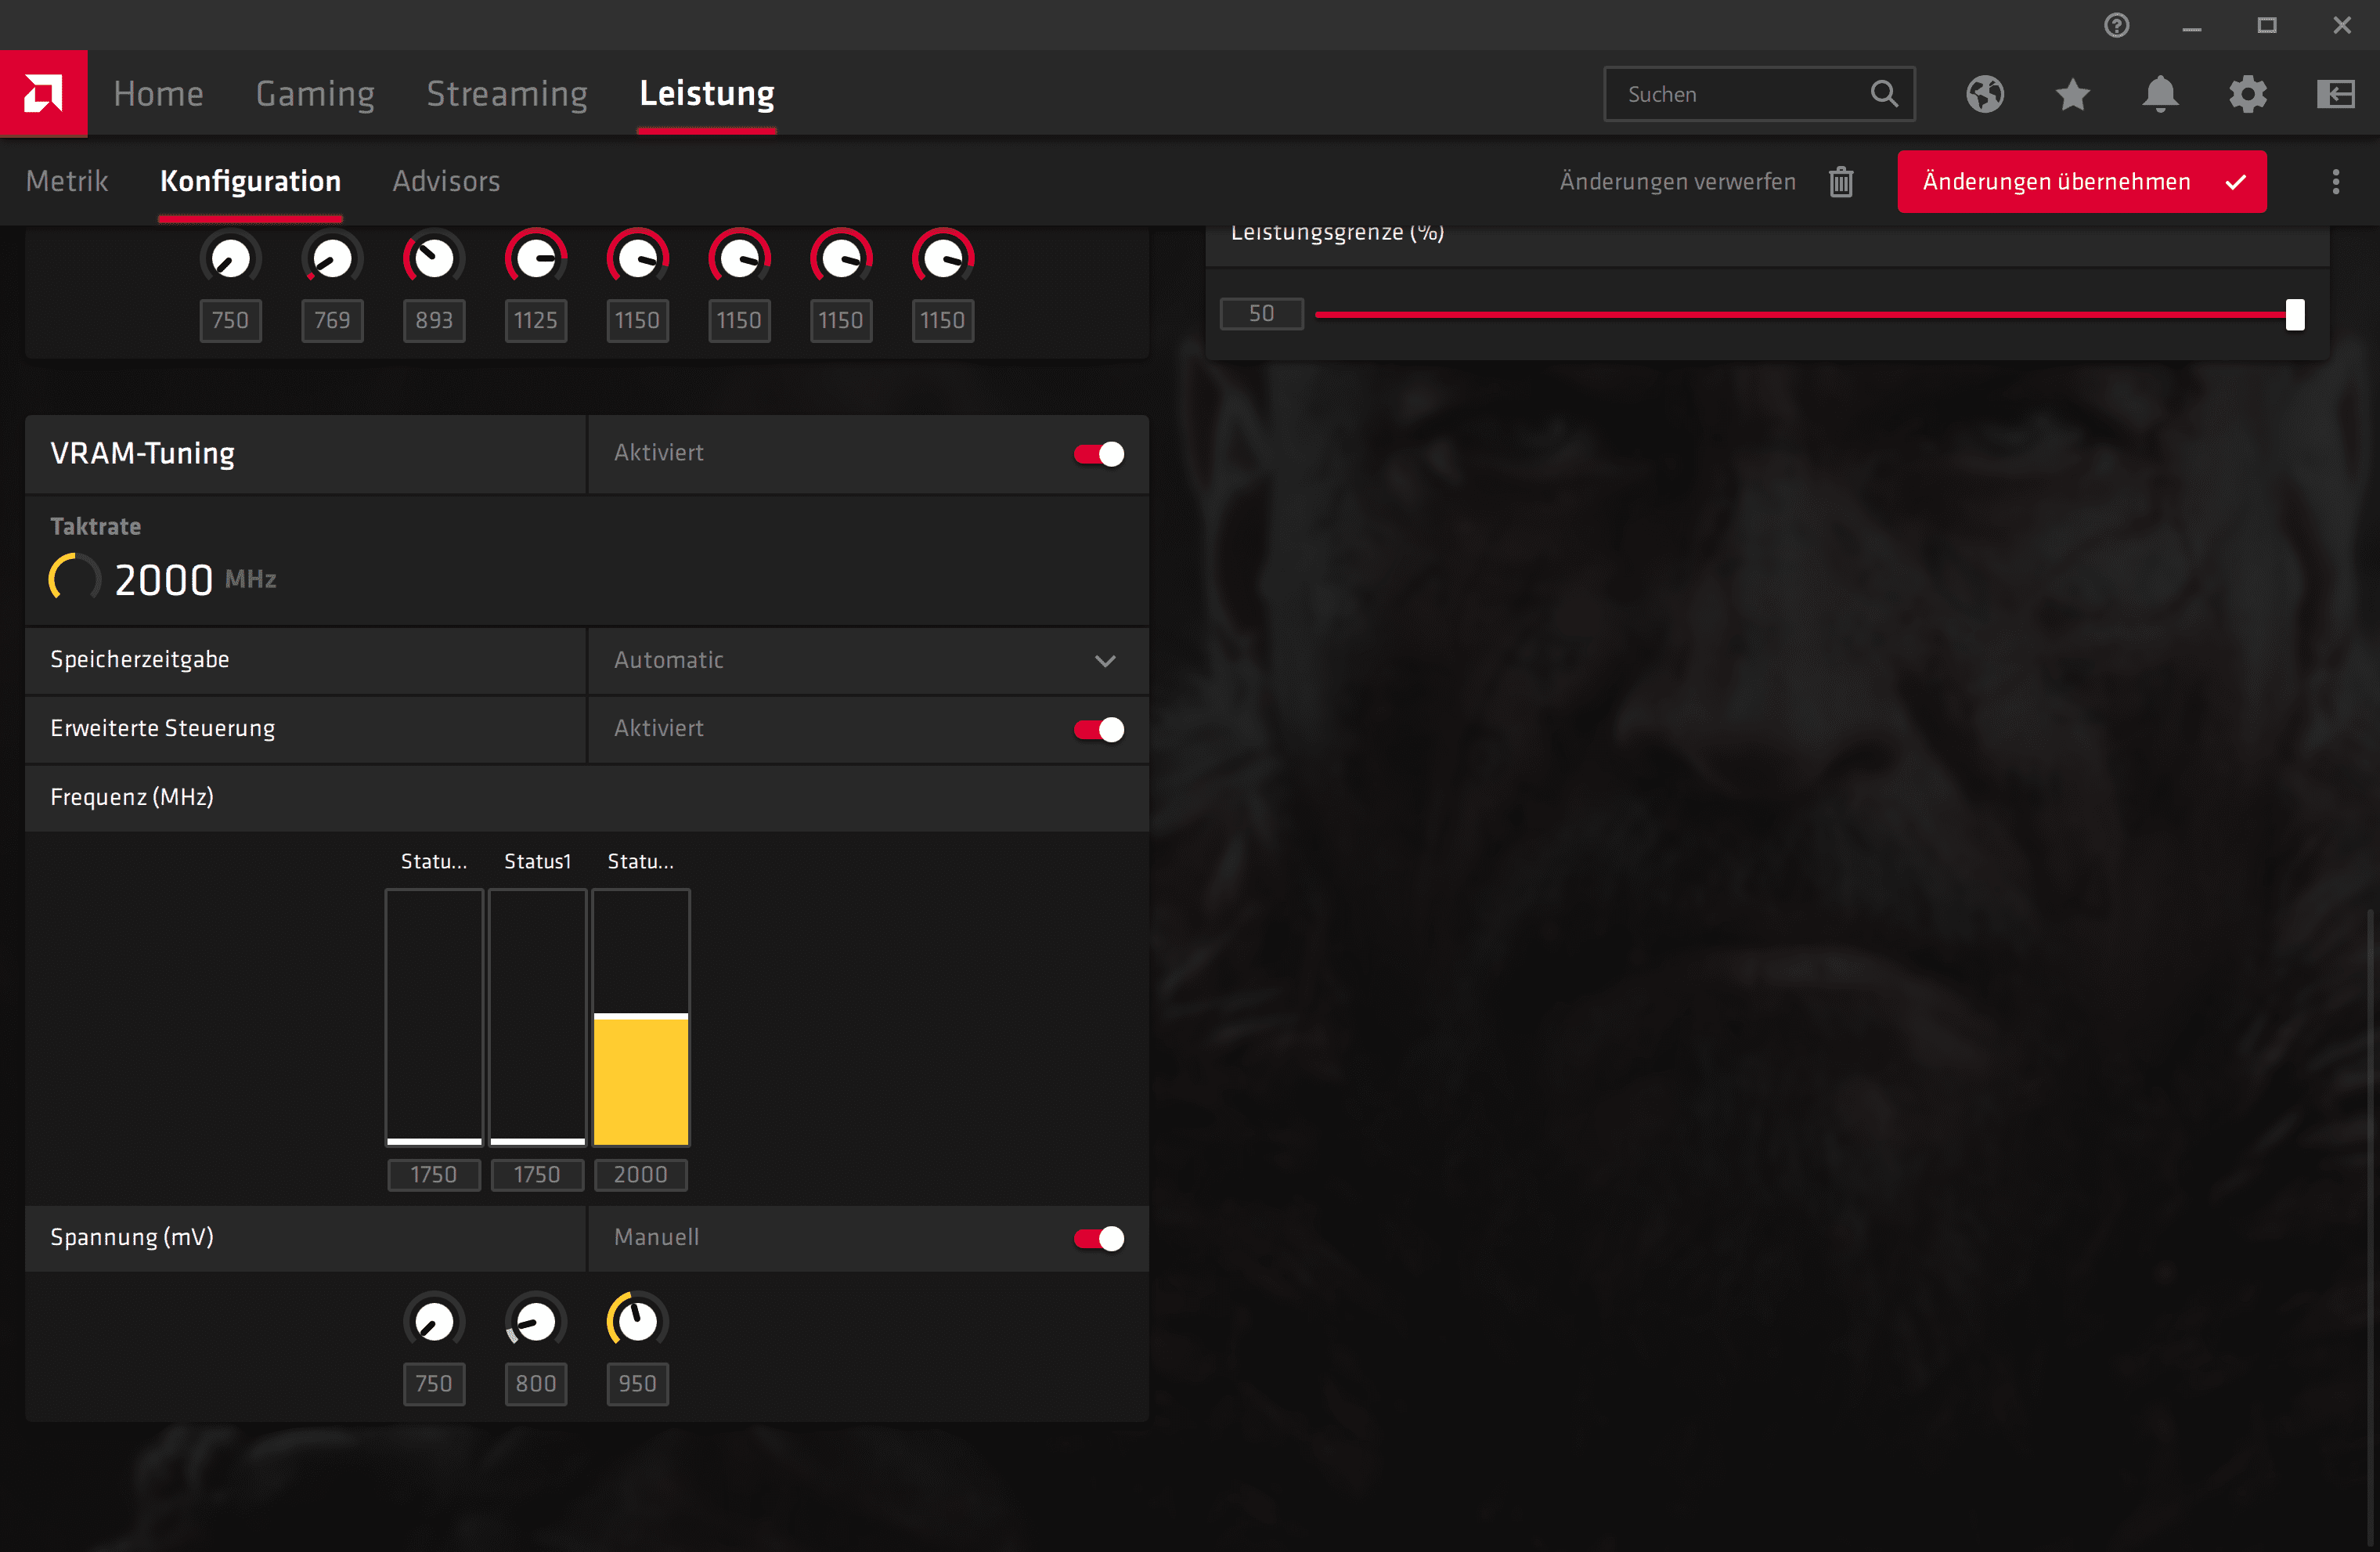This screenshot has height=1552, width=2380.
Task: Click the voltage field showing 769
Action: 333,321
